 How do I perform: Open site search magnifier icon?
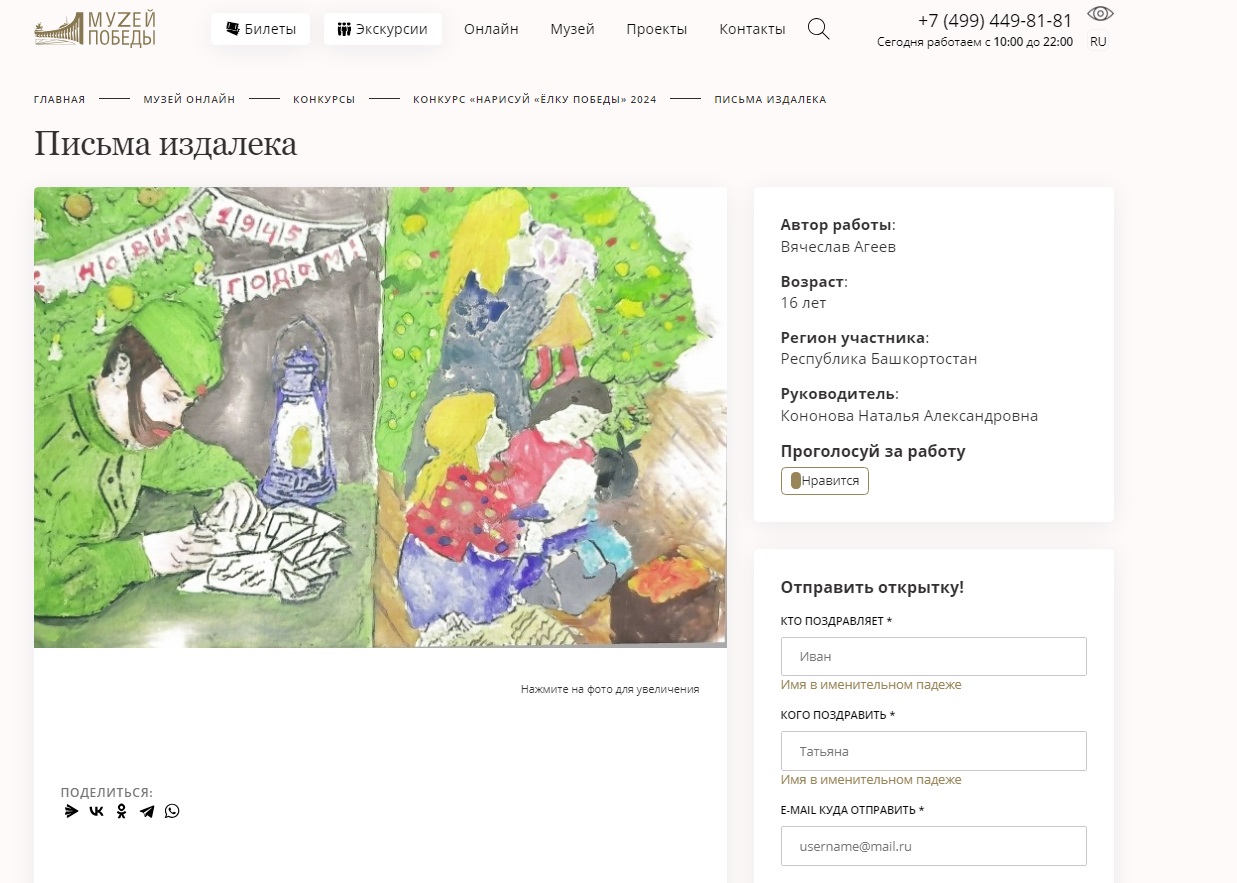818,29
